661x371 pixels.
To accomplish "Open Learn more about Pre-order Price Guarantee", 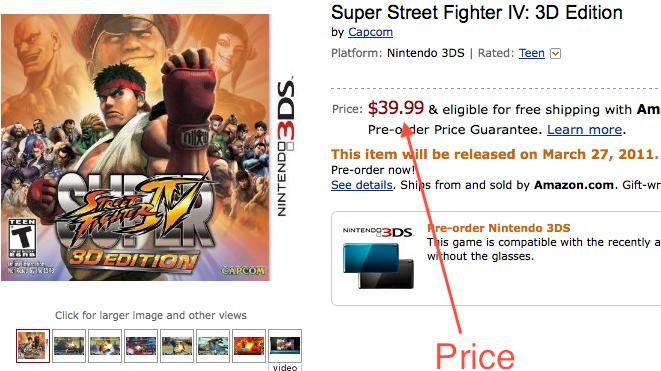I will (x=585, y=129).
